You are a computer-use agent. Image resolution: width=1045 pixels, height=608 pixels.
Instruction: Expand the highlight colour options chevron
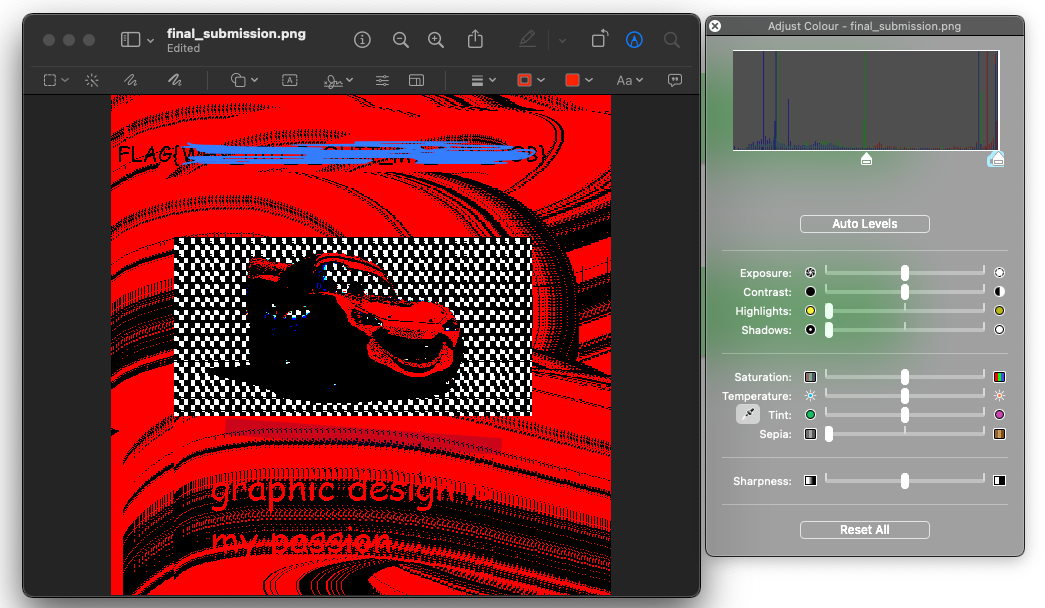[x=562, y=41]
